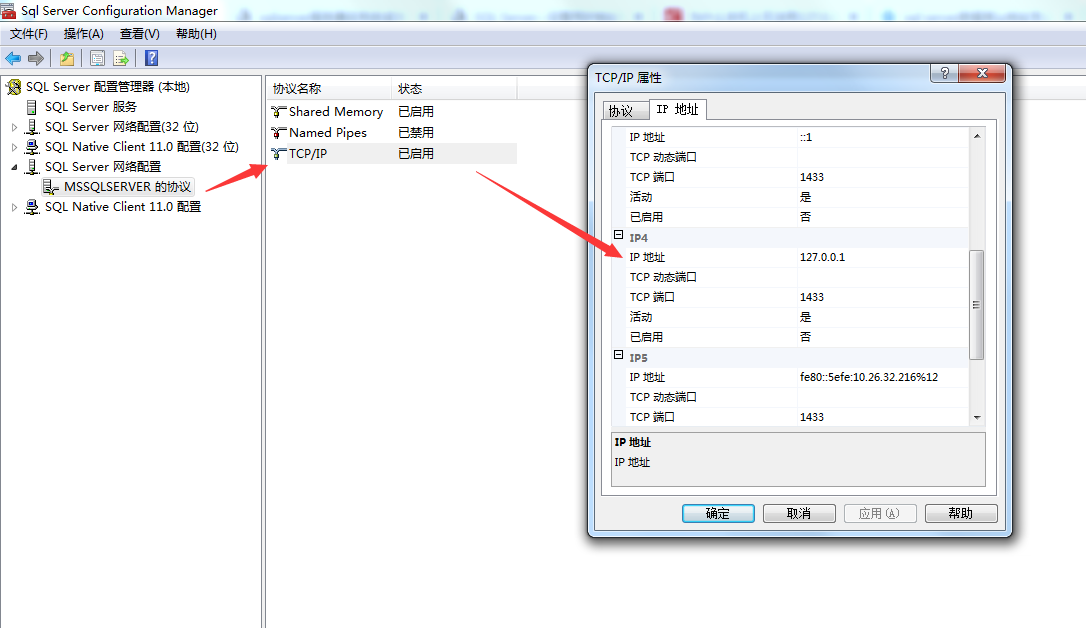Click the Configuration Manager title bar app icon
The height and width of the screenshot is (628, 1086).
[8, 10]
